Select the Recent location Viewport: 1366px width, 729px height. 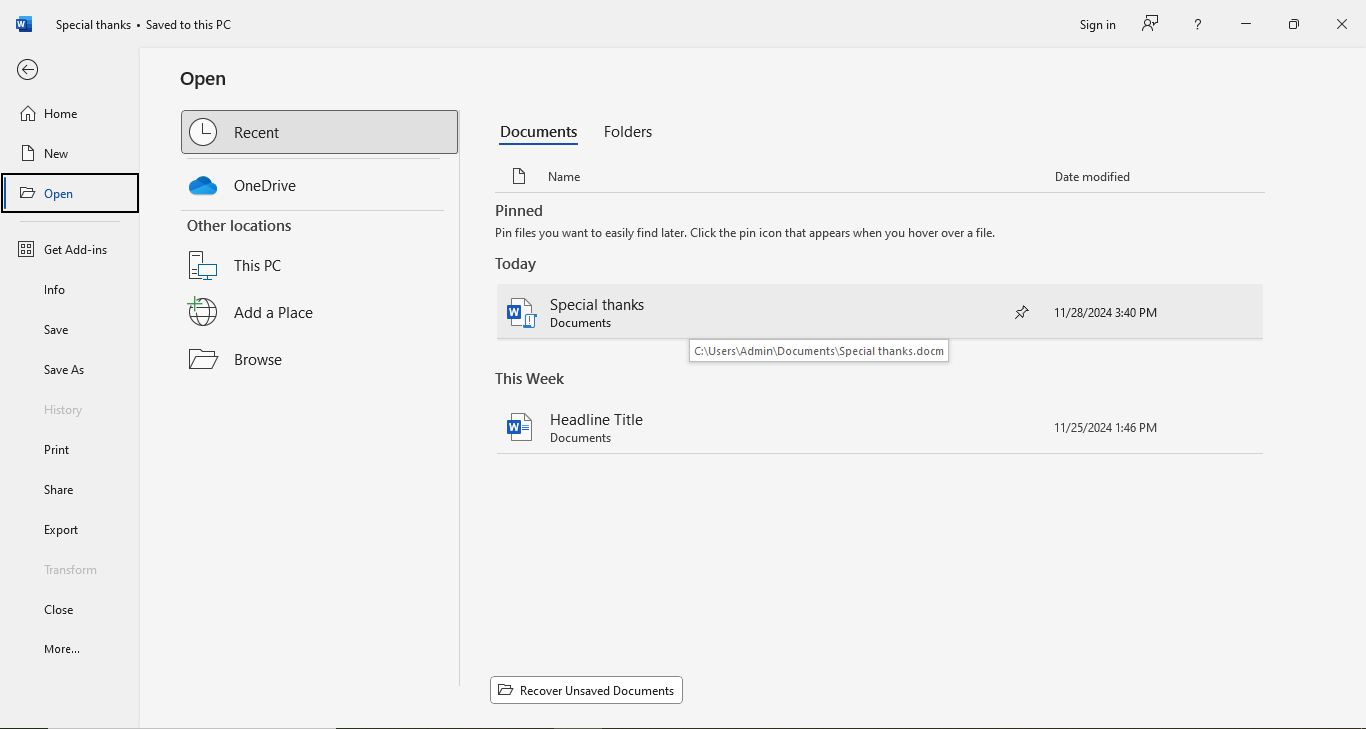coord(320,132)
